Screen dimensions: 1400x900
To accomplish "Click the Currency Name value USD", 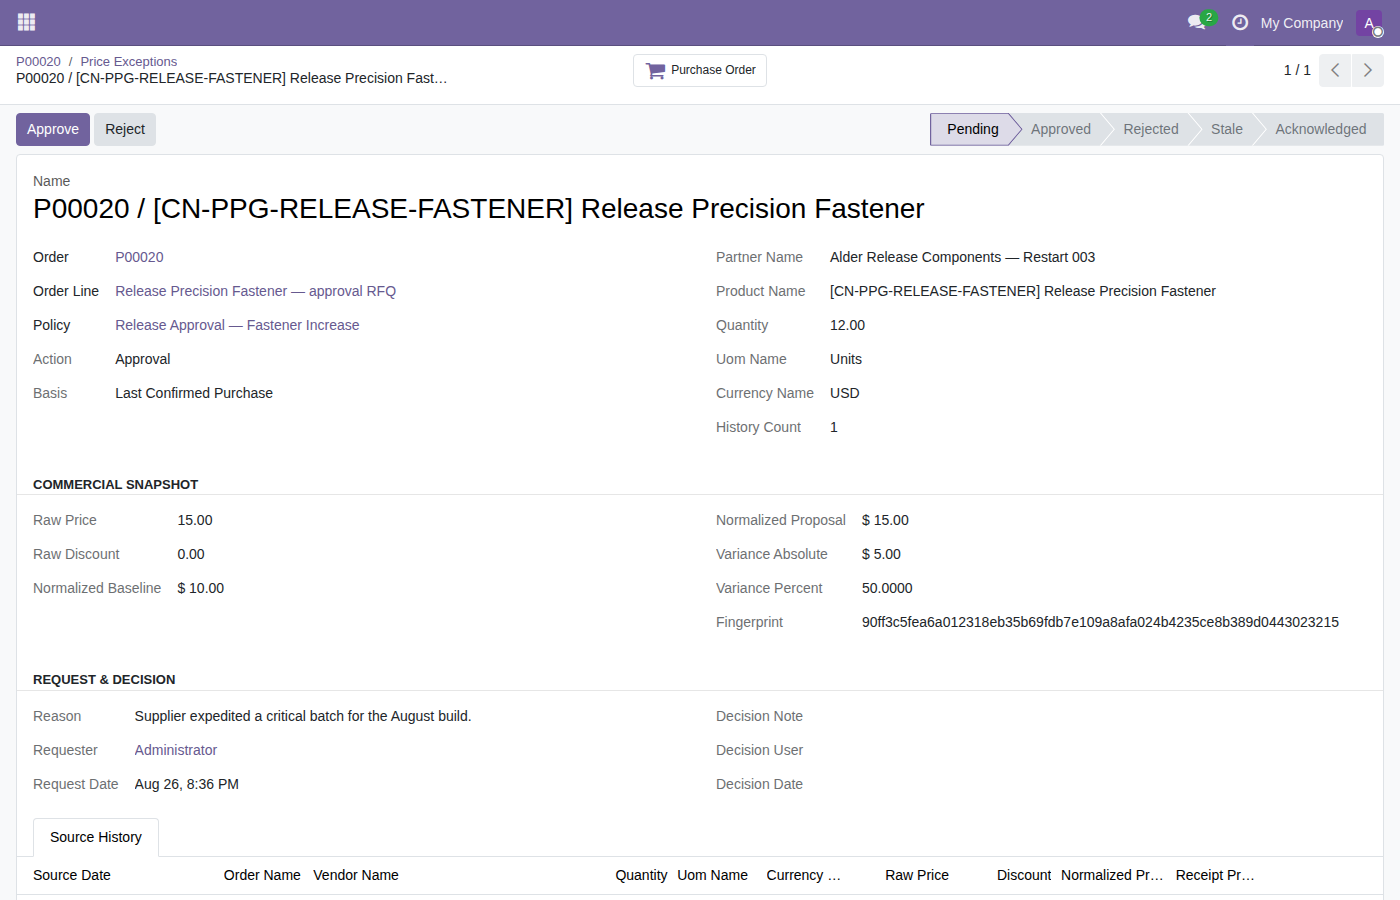I will tap(845, 393).
